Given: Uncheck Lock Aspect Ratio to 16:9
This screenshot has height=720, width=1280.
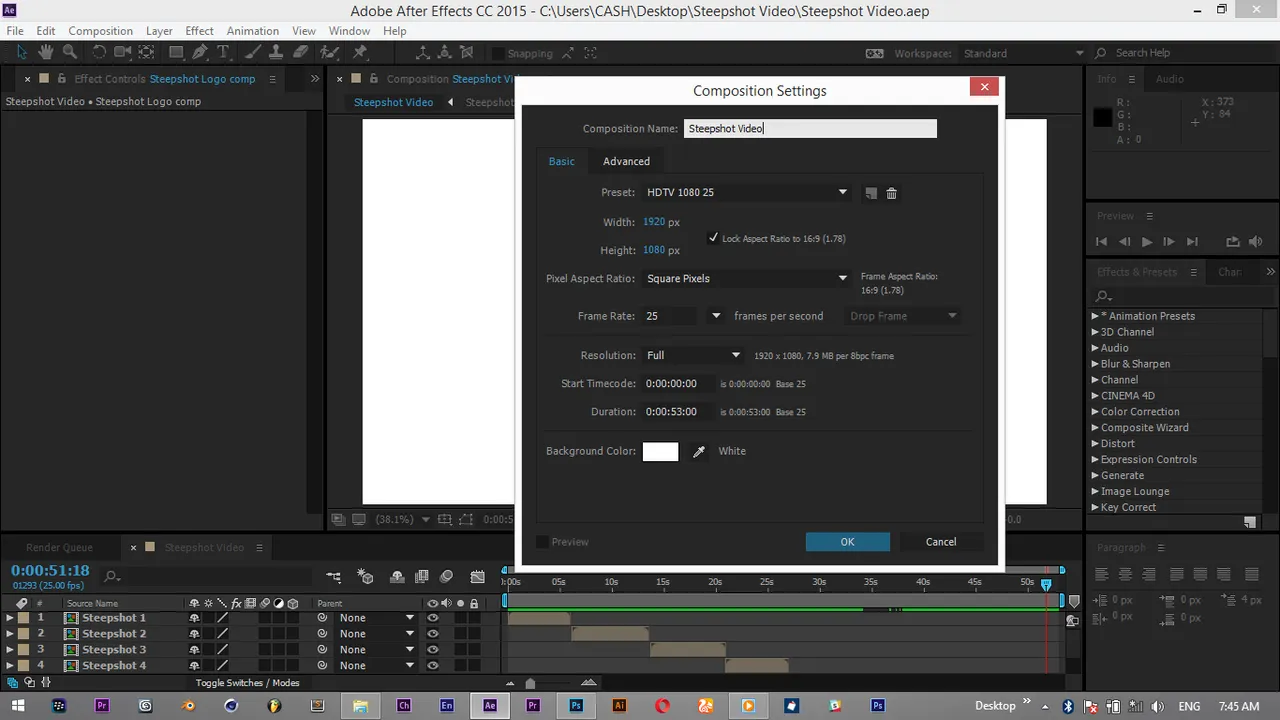Looking at the screenshot, I should click(713, 238).
